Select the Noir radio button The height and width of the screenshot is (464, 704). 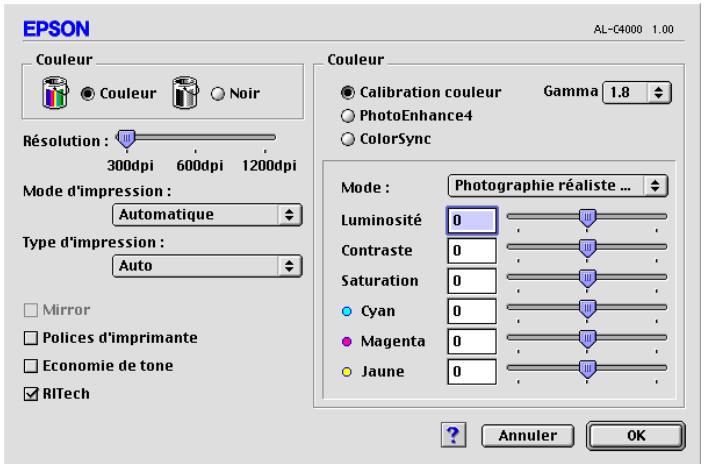click(x=218, y=93)
